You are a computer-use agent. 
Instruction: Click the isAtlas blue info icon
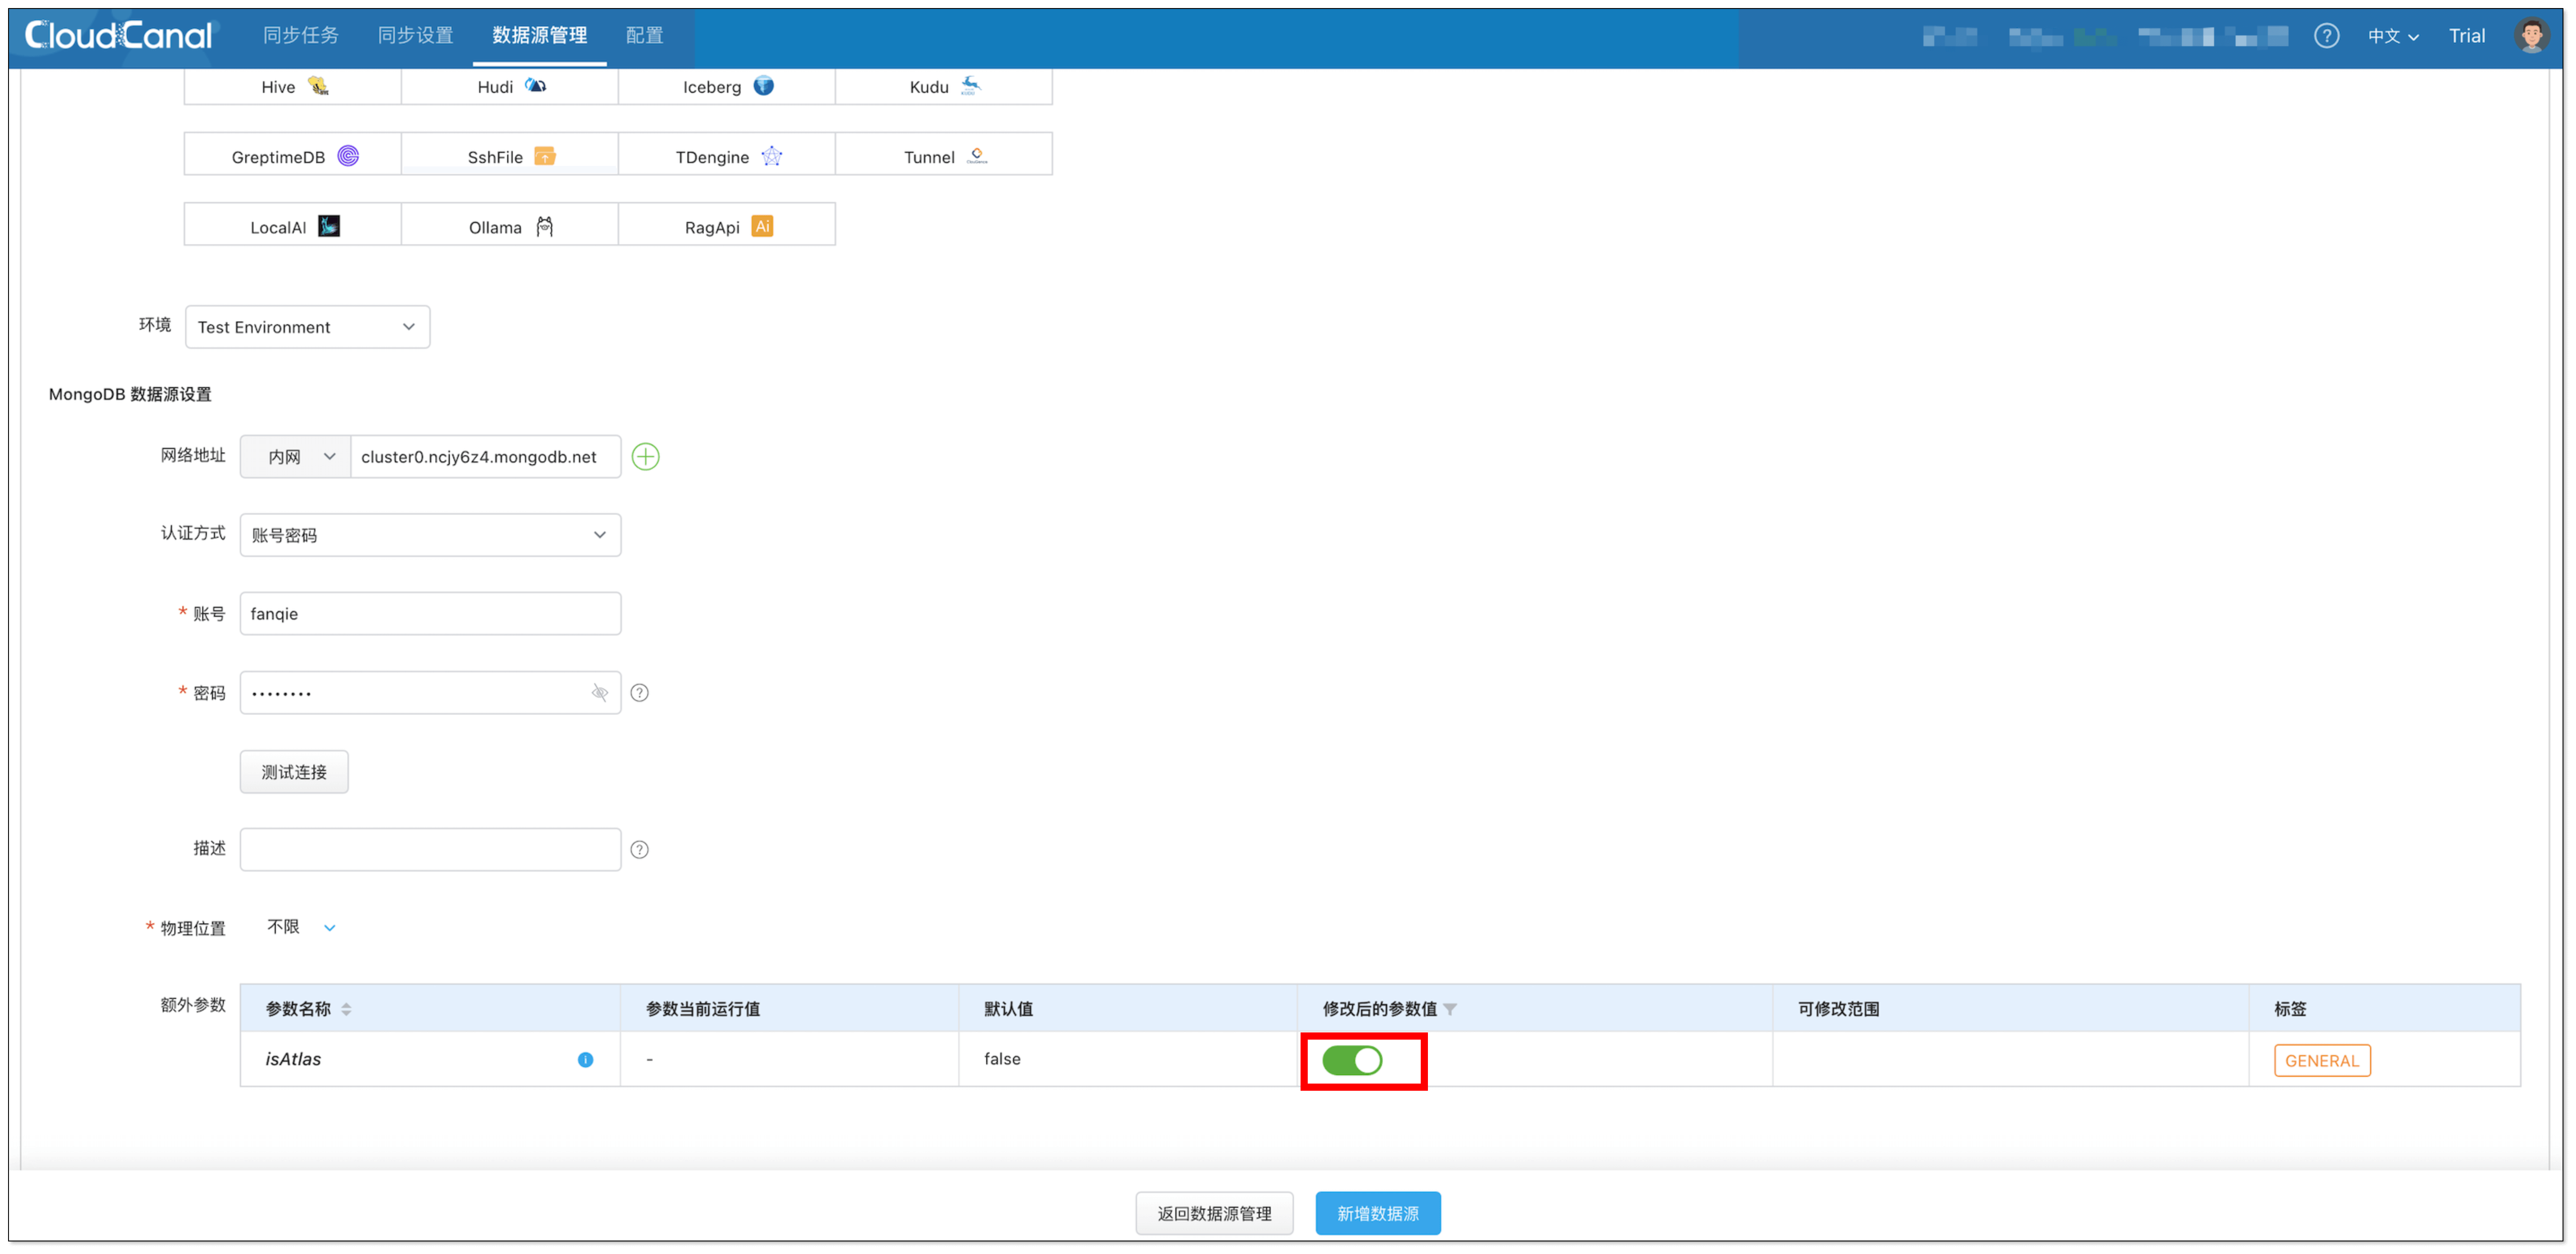pyautogui.click(x=585, y=1060)
